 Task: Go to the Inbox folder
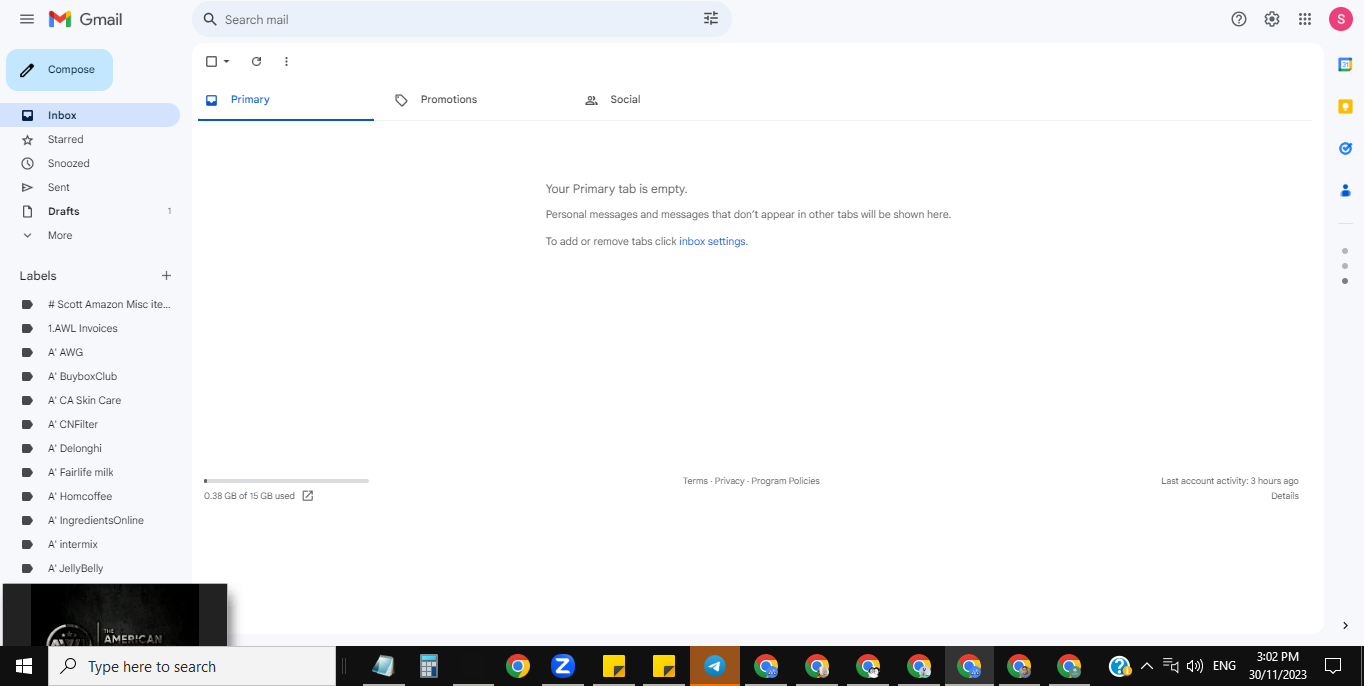coord(90,115)
